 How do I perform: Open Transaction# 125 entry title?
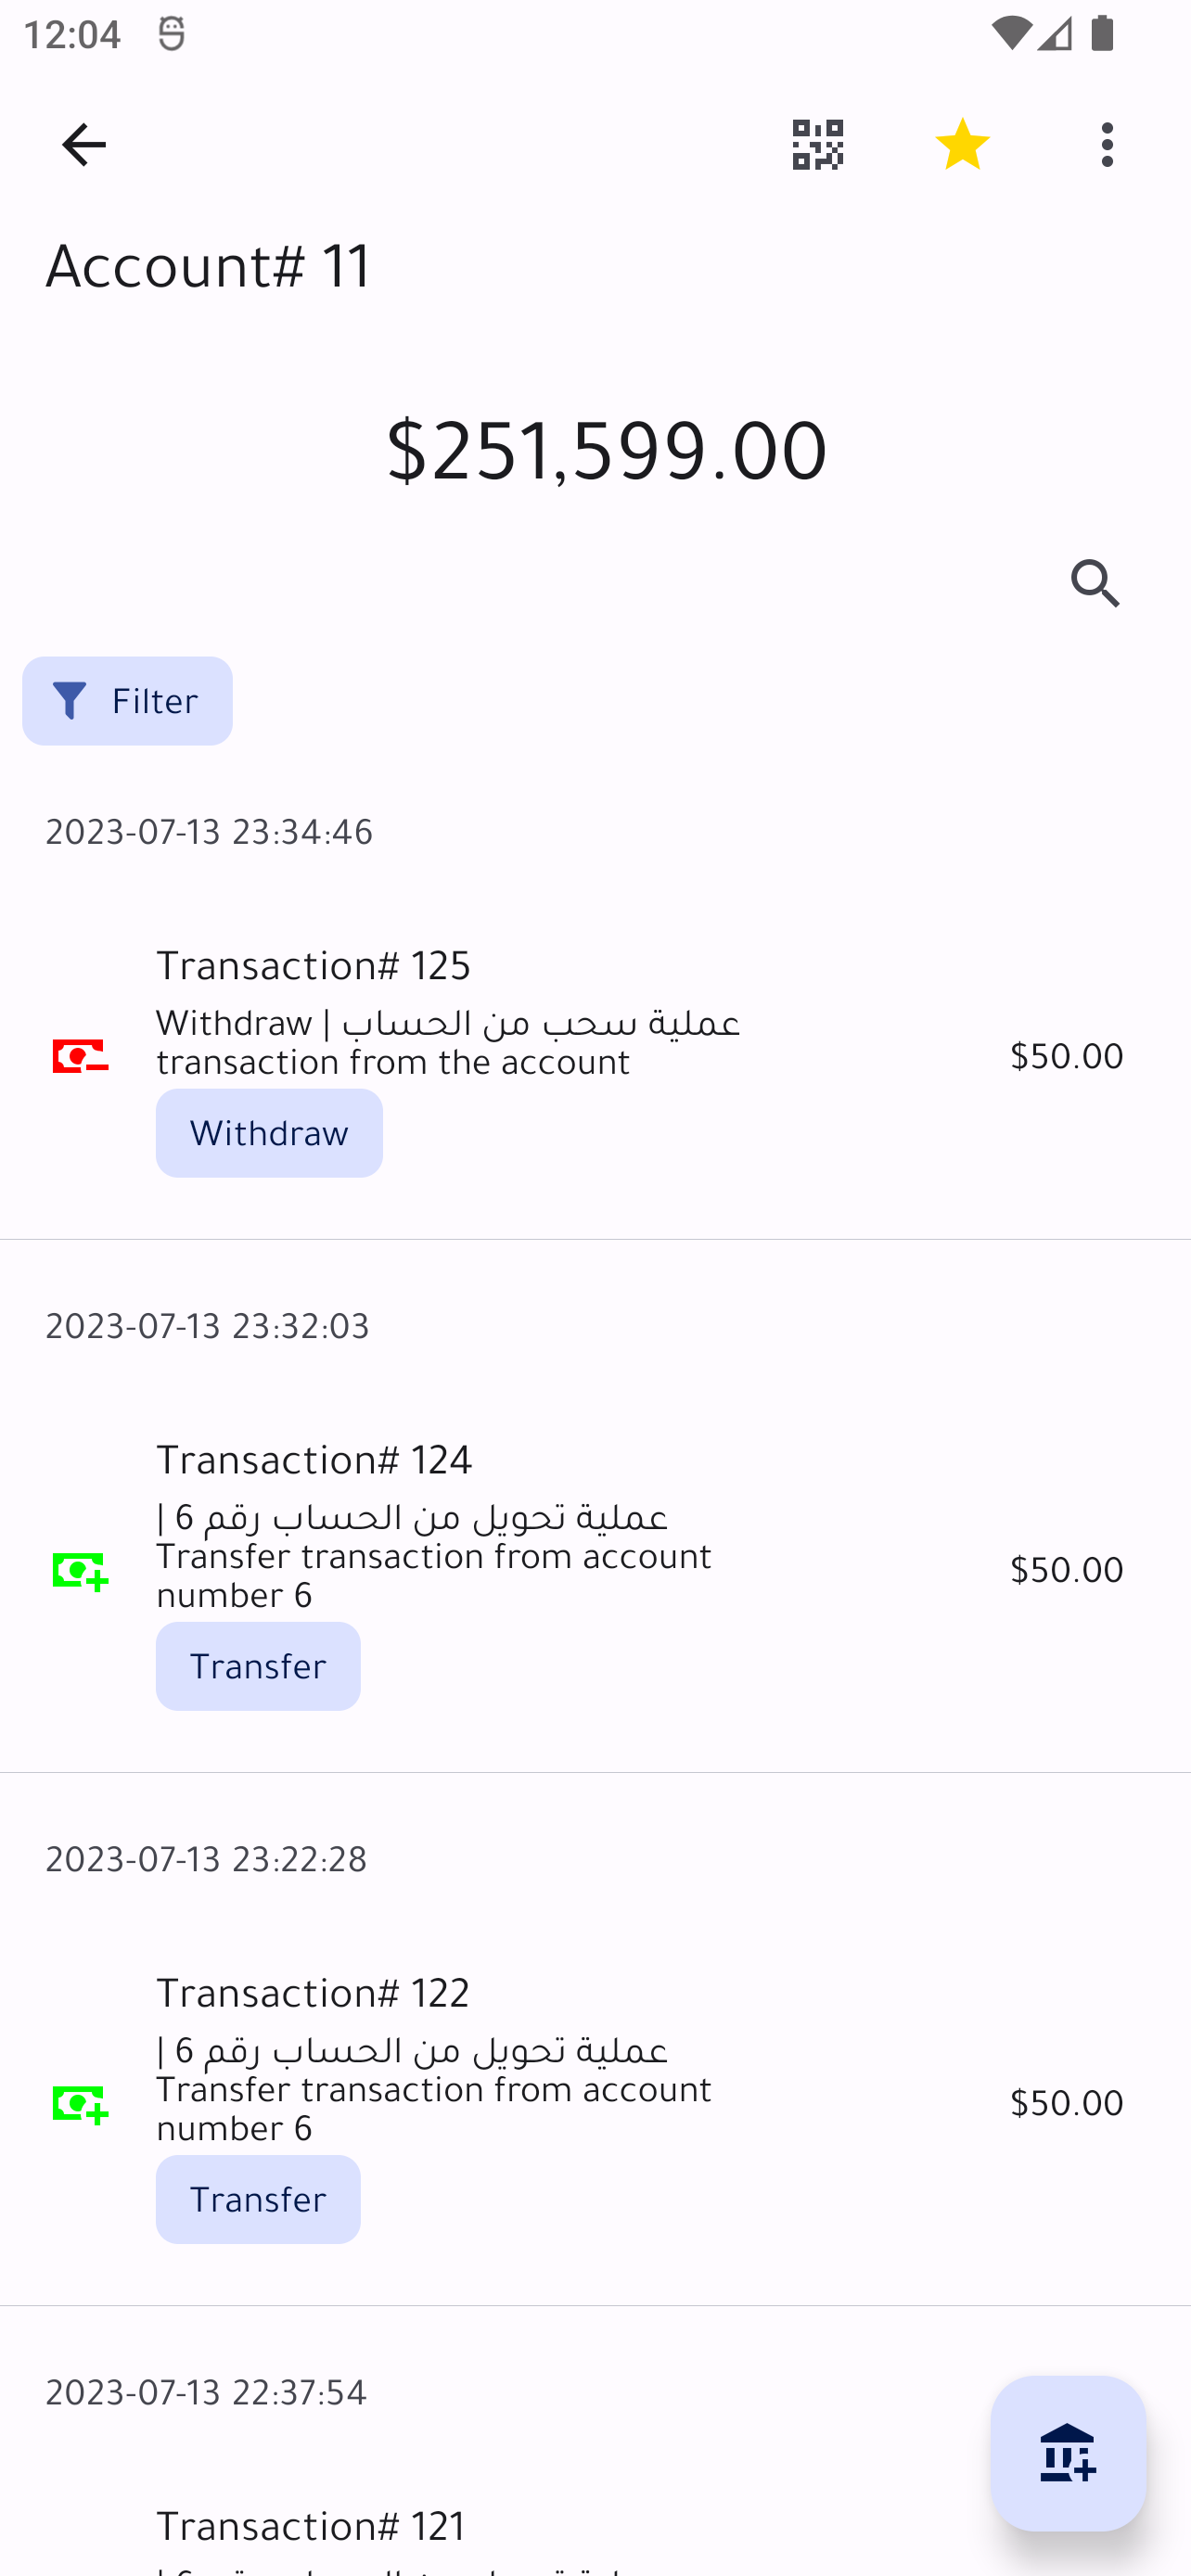[x=313, y=965]
